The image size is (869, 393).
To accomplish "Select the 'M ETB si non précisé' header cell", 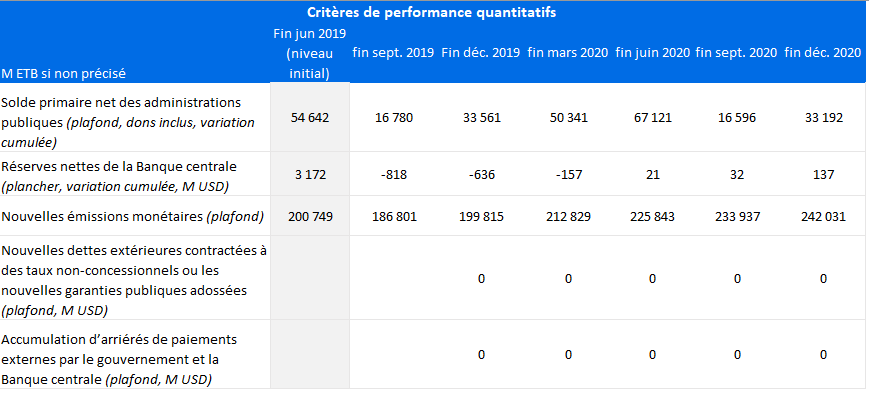I will pos(64,73).
